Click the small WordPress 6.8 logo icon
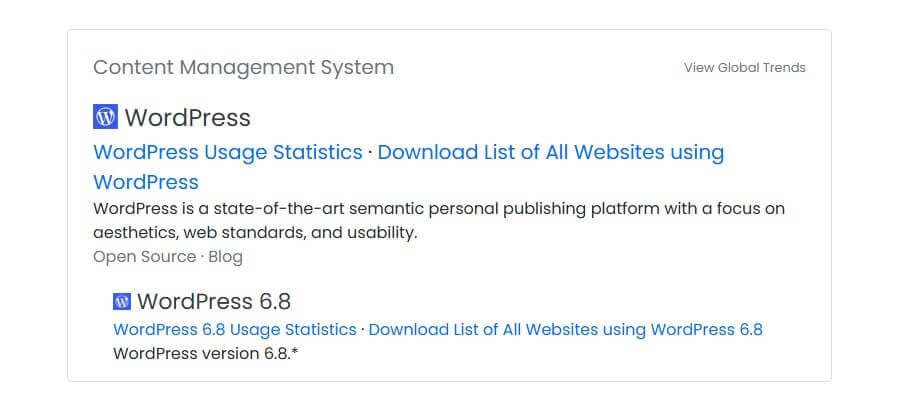Viewport: 910px width, 406px height. tap(122, 302)
